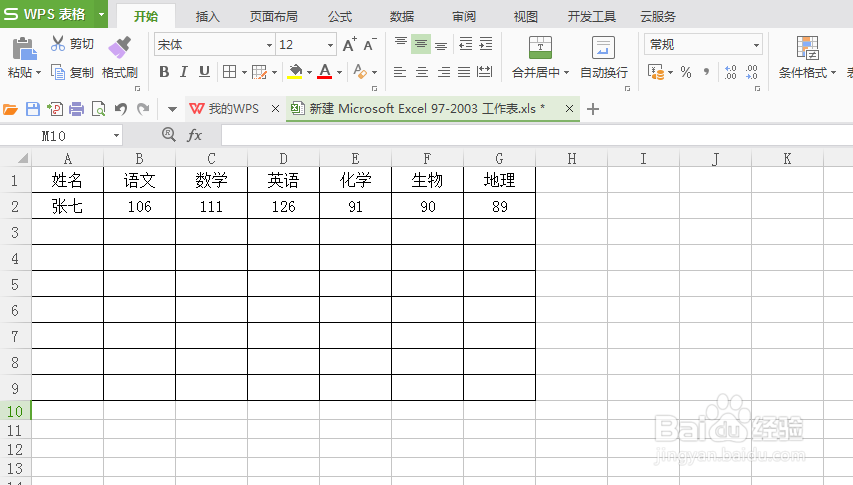The height and width of the screenshot is (485, 853).
Task: Open Name Box dropdown M10
Action: click(116, 135)
